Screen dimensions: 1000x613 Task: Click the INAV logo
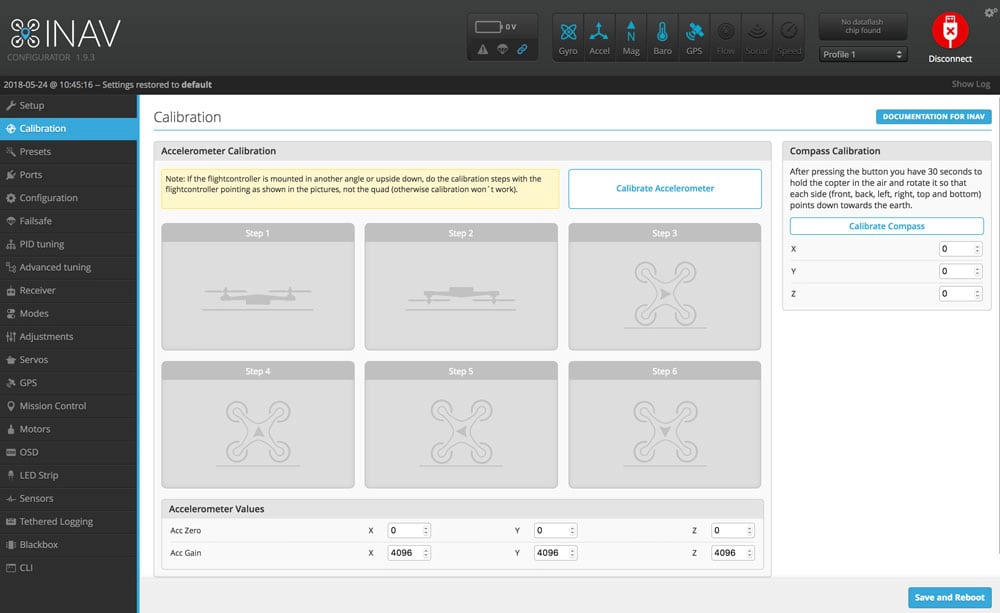(x=65, y=34)
